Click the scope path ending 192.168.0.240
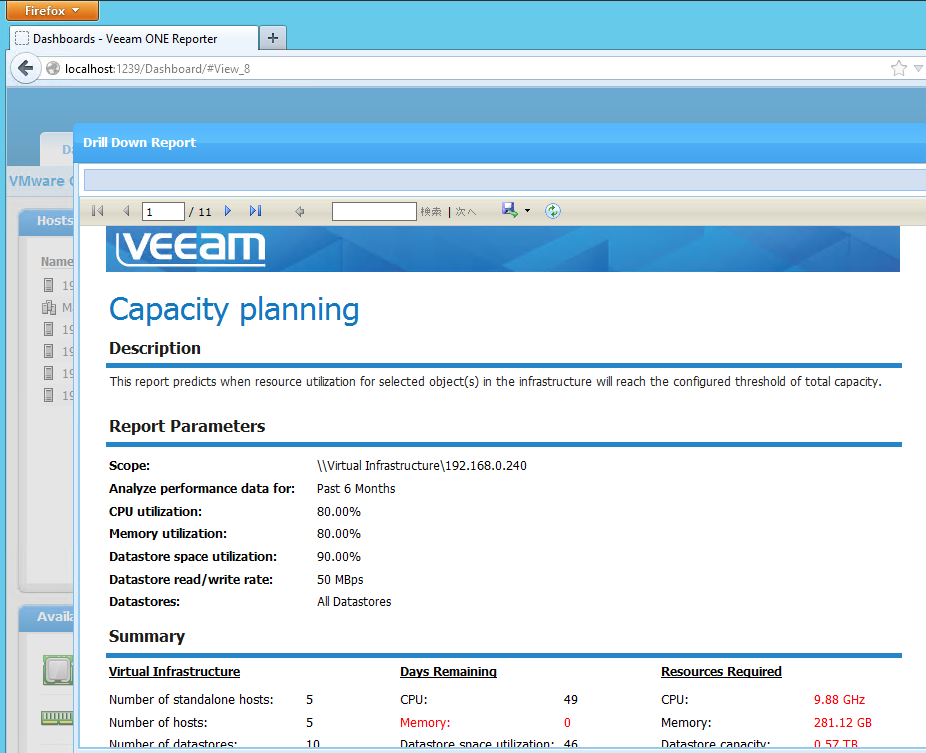 [422, 466]
